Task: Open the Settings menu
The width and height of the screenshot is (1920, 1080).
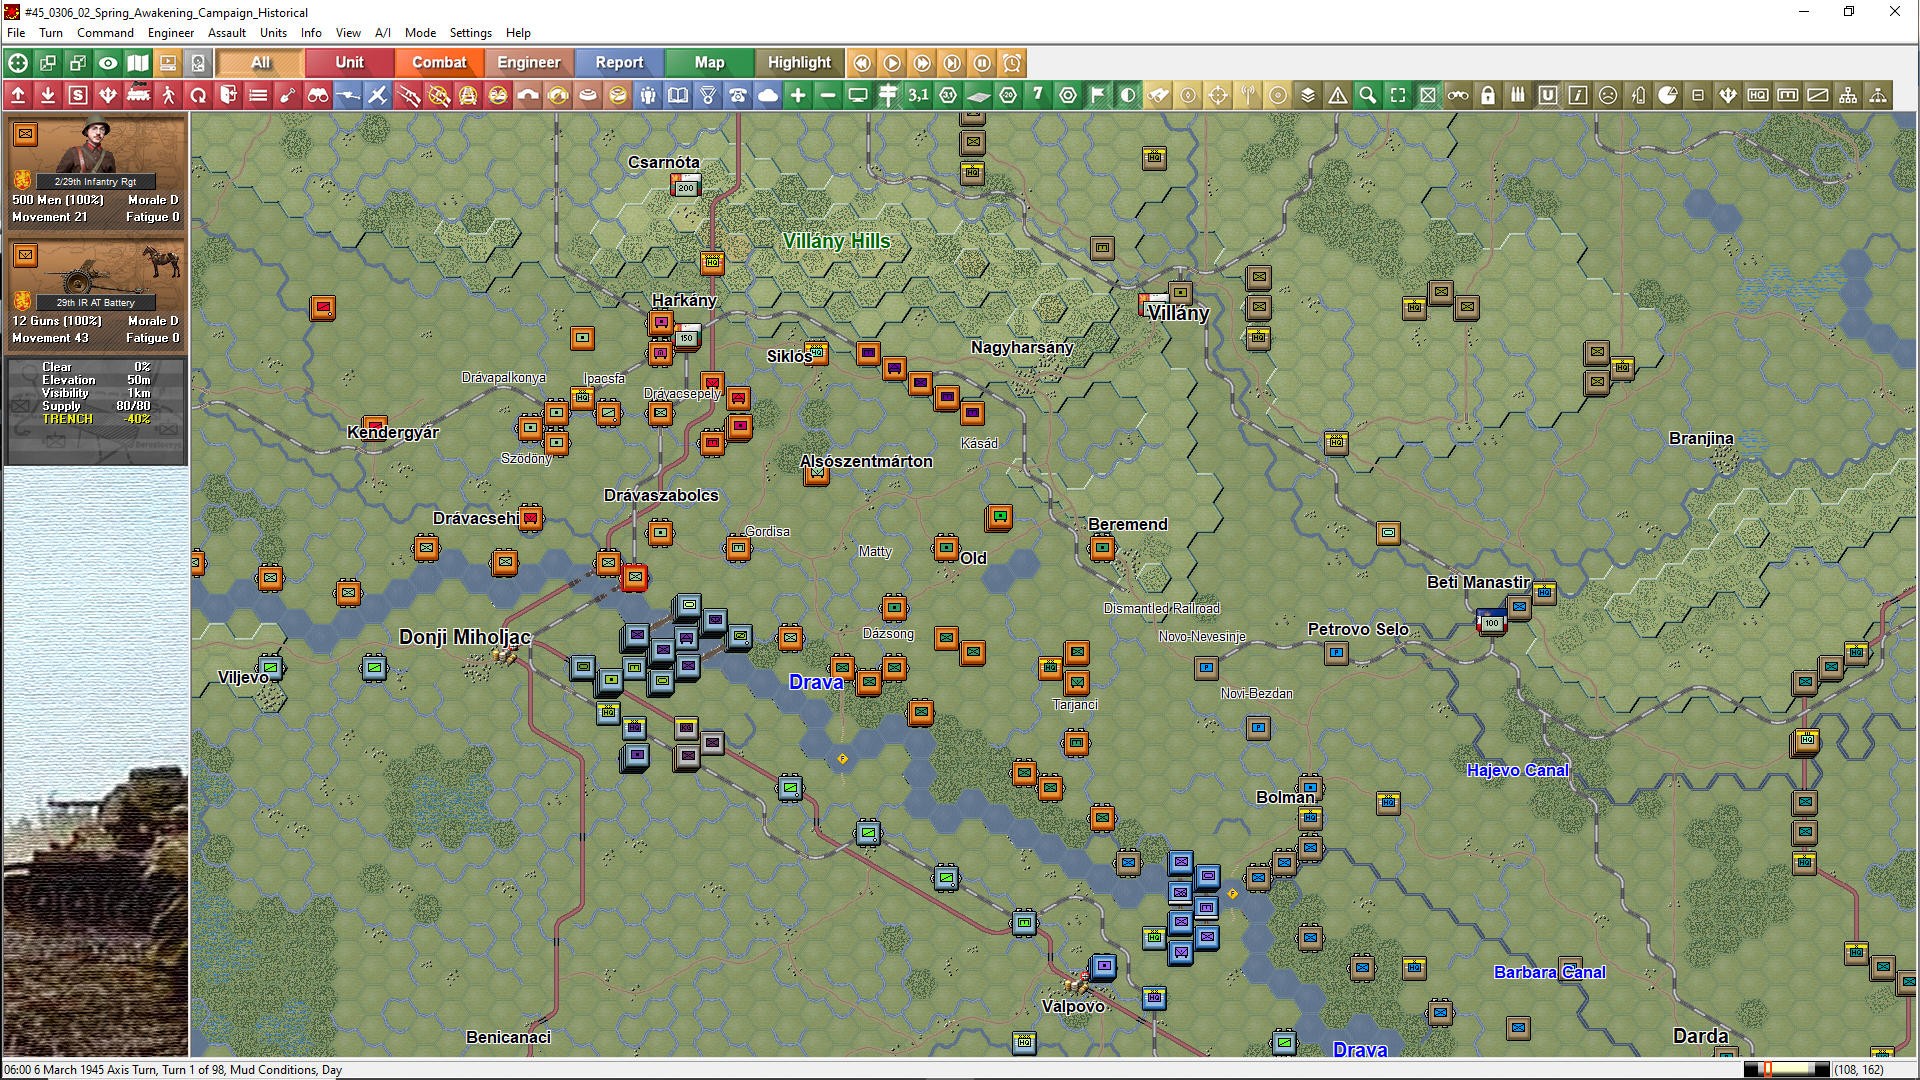Action: tap(470, 33)
